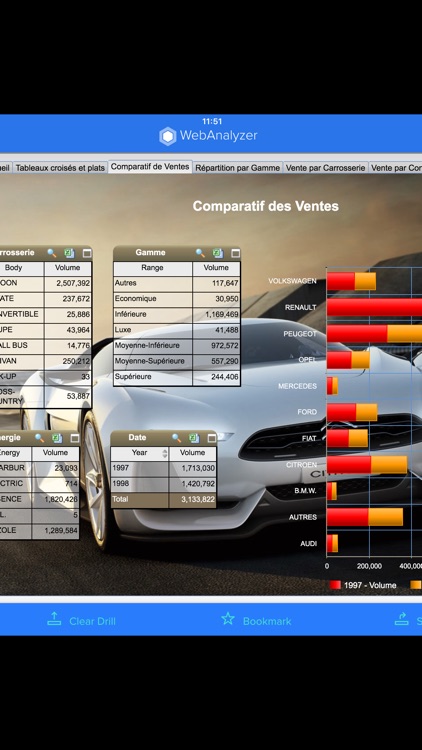This screenshot has height=750, width=422.
Task: Select the Inférieure range row
Action: click(x=177, y=315)
